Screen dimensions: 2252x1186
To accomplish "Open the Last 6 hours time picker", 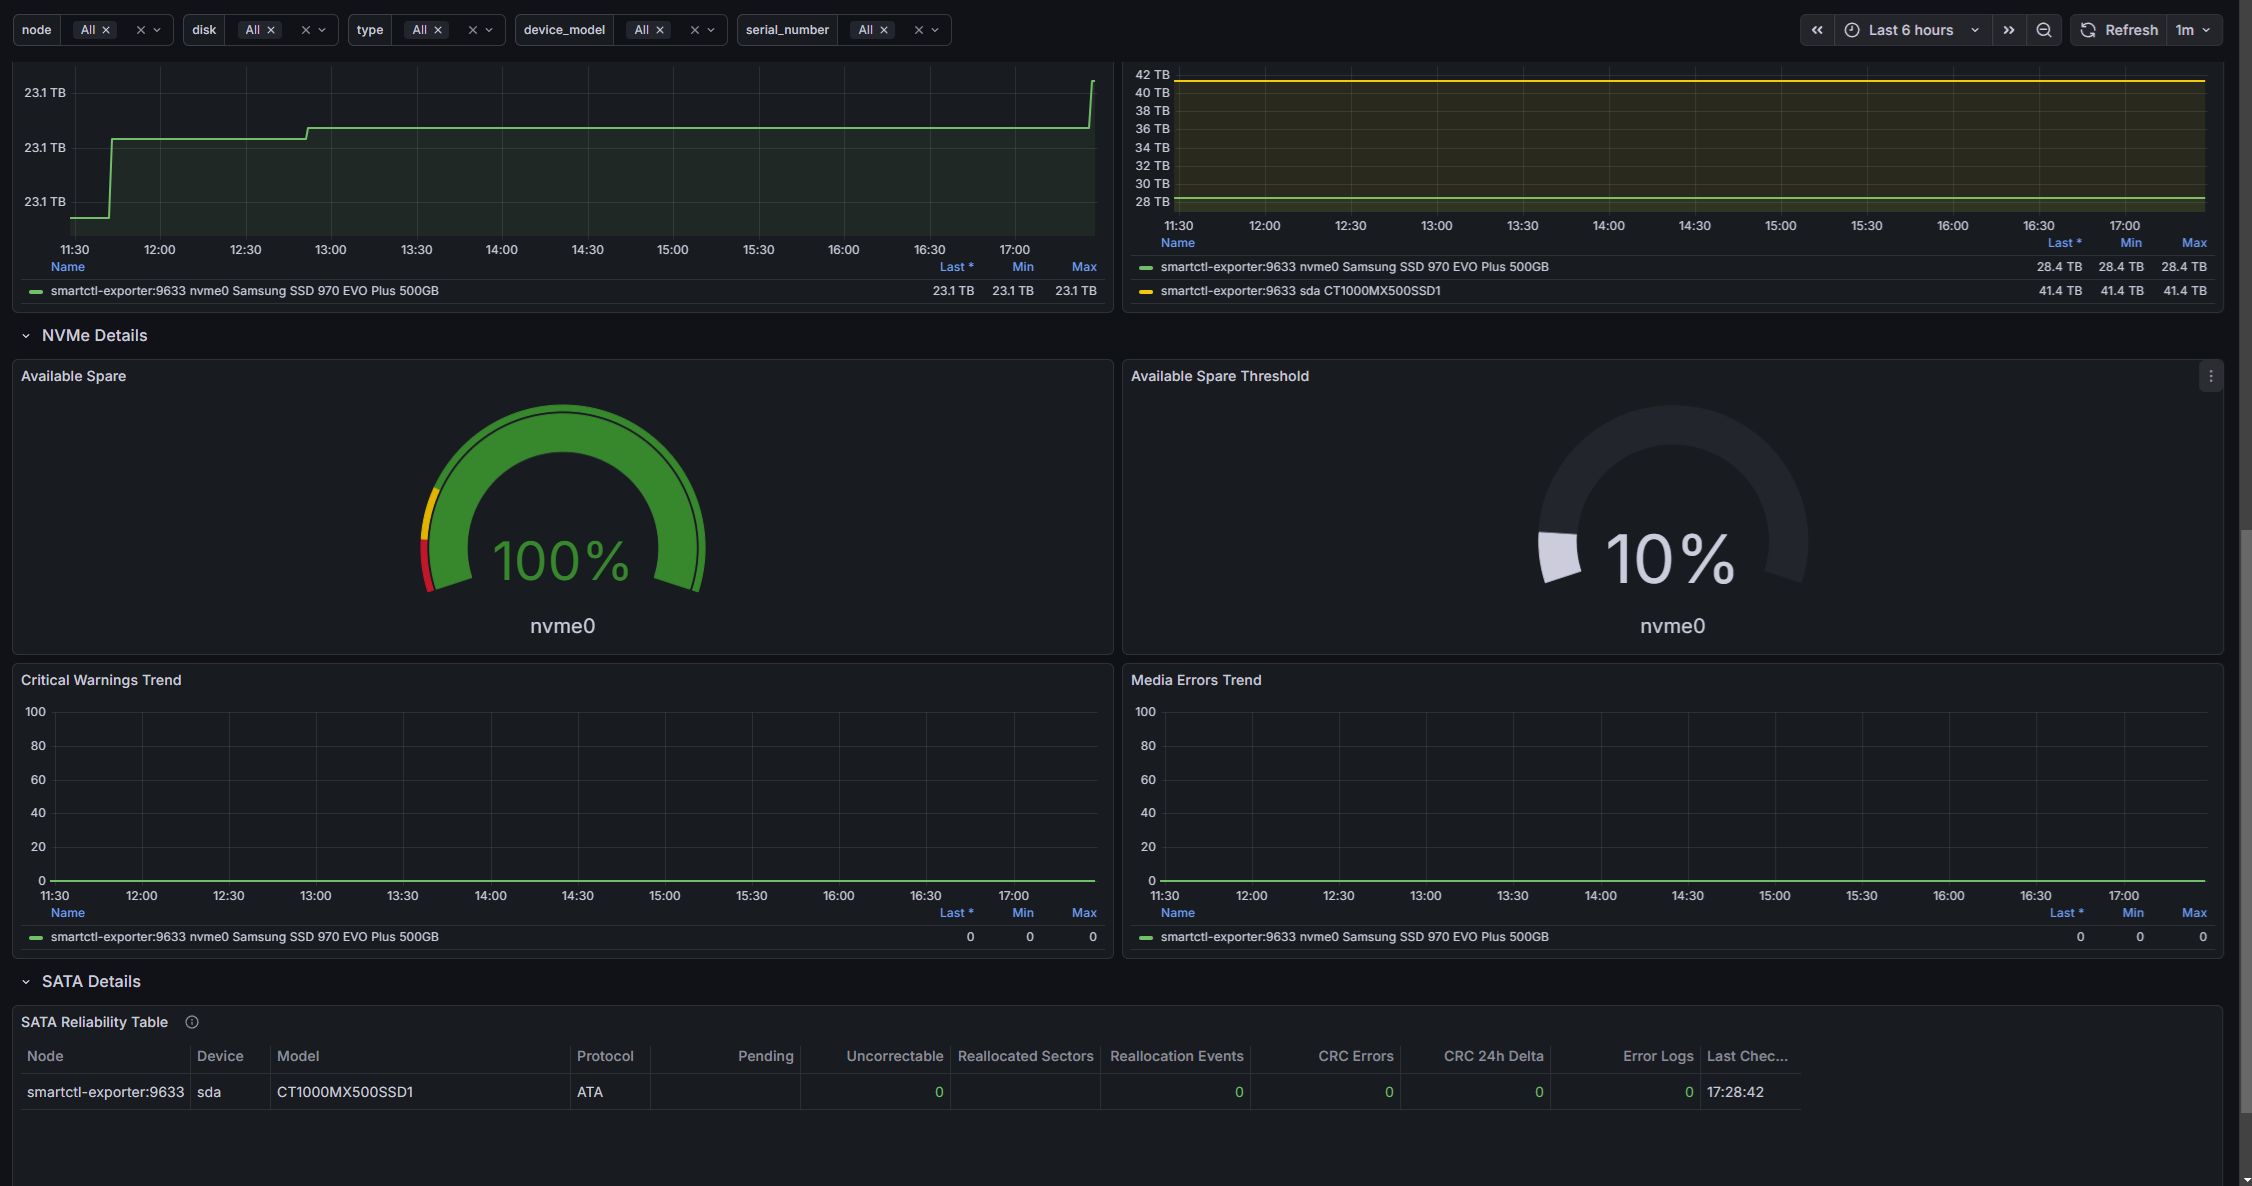I will coord(1912,30).
